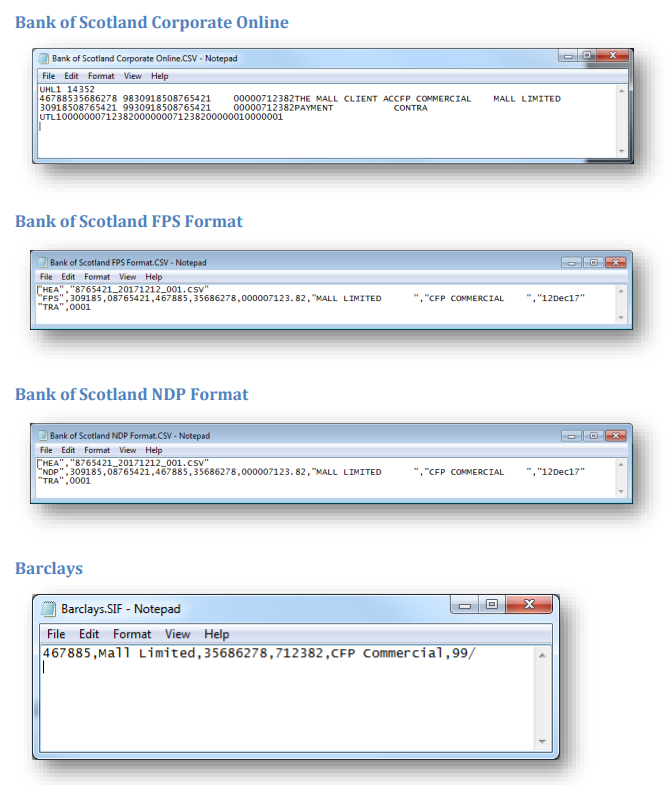Click 'UTL1000000071238200000007123820000001000001' line
The image size is (666, 785).
pyautogui.click(x=161, y=117)
